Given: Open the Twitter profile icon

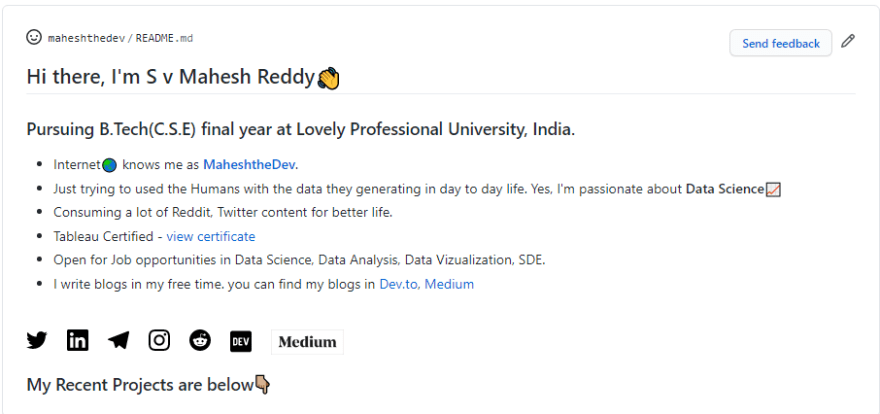Looking at the screenshot, I should tap(37, 341).
